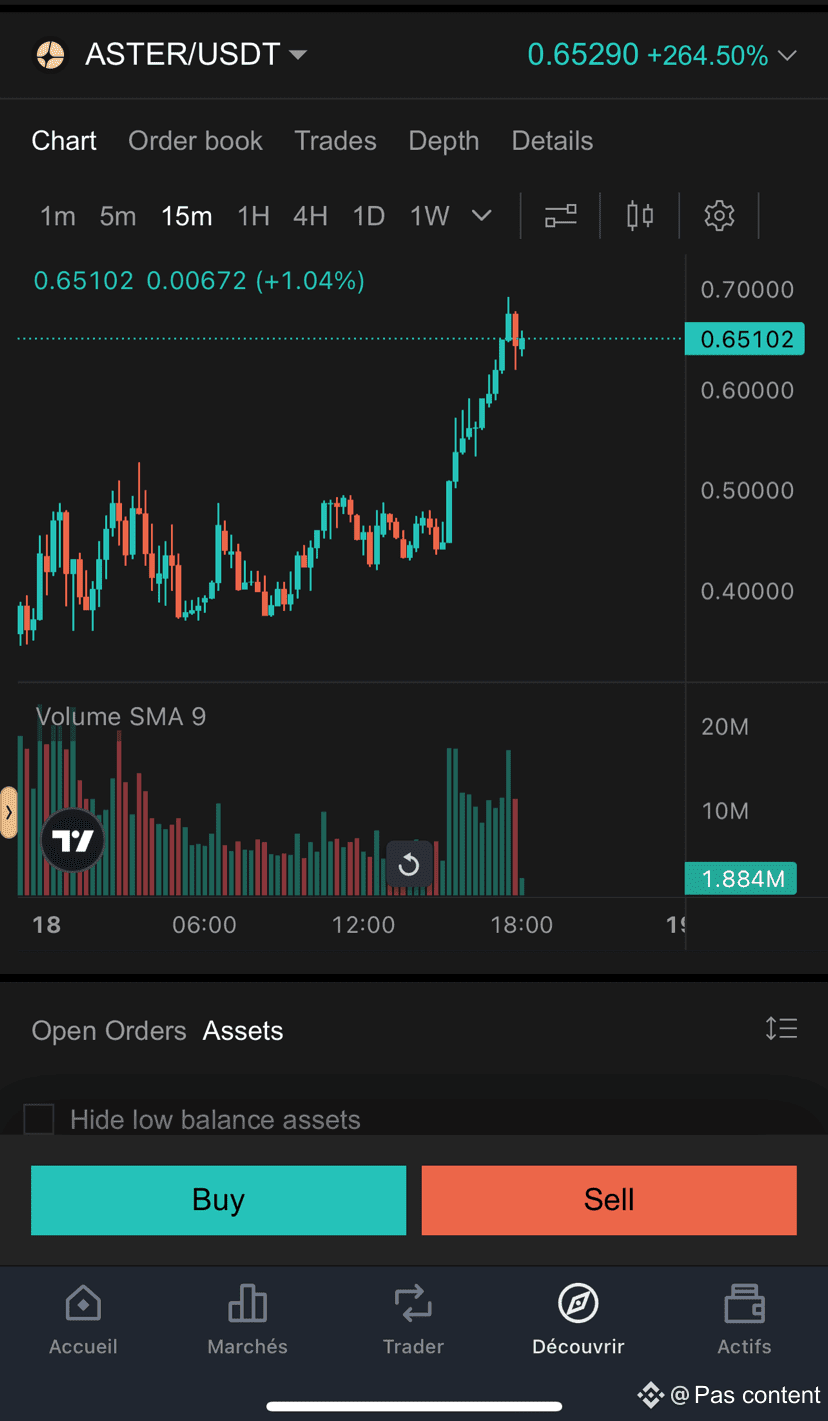Click the 0.65102 price label on axis
Viewport: 828px width, 1421px height.
[x=745, y=339]
